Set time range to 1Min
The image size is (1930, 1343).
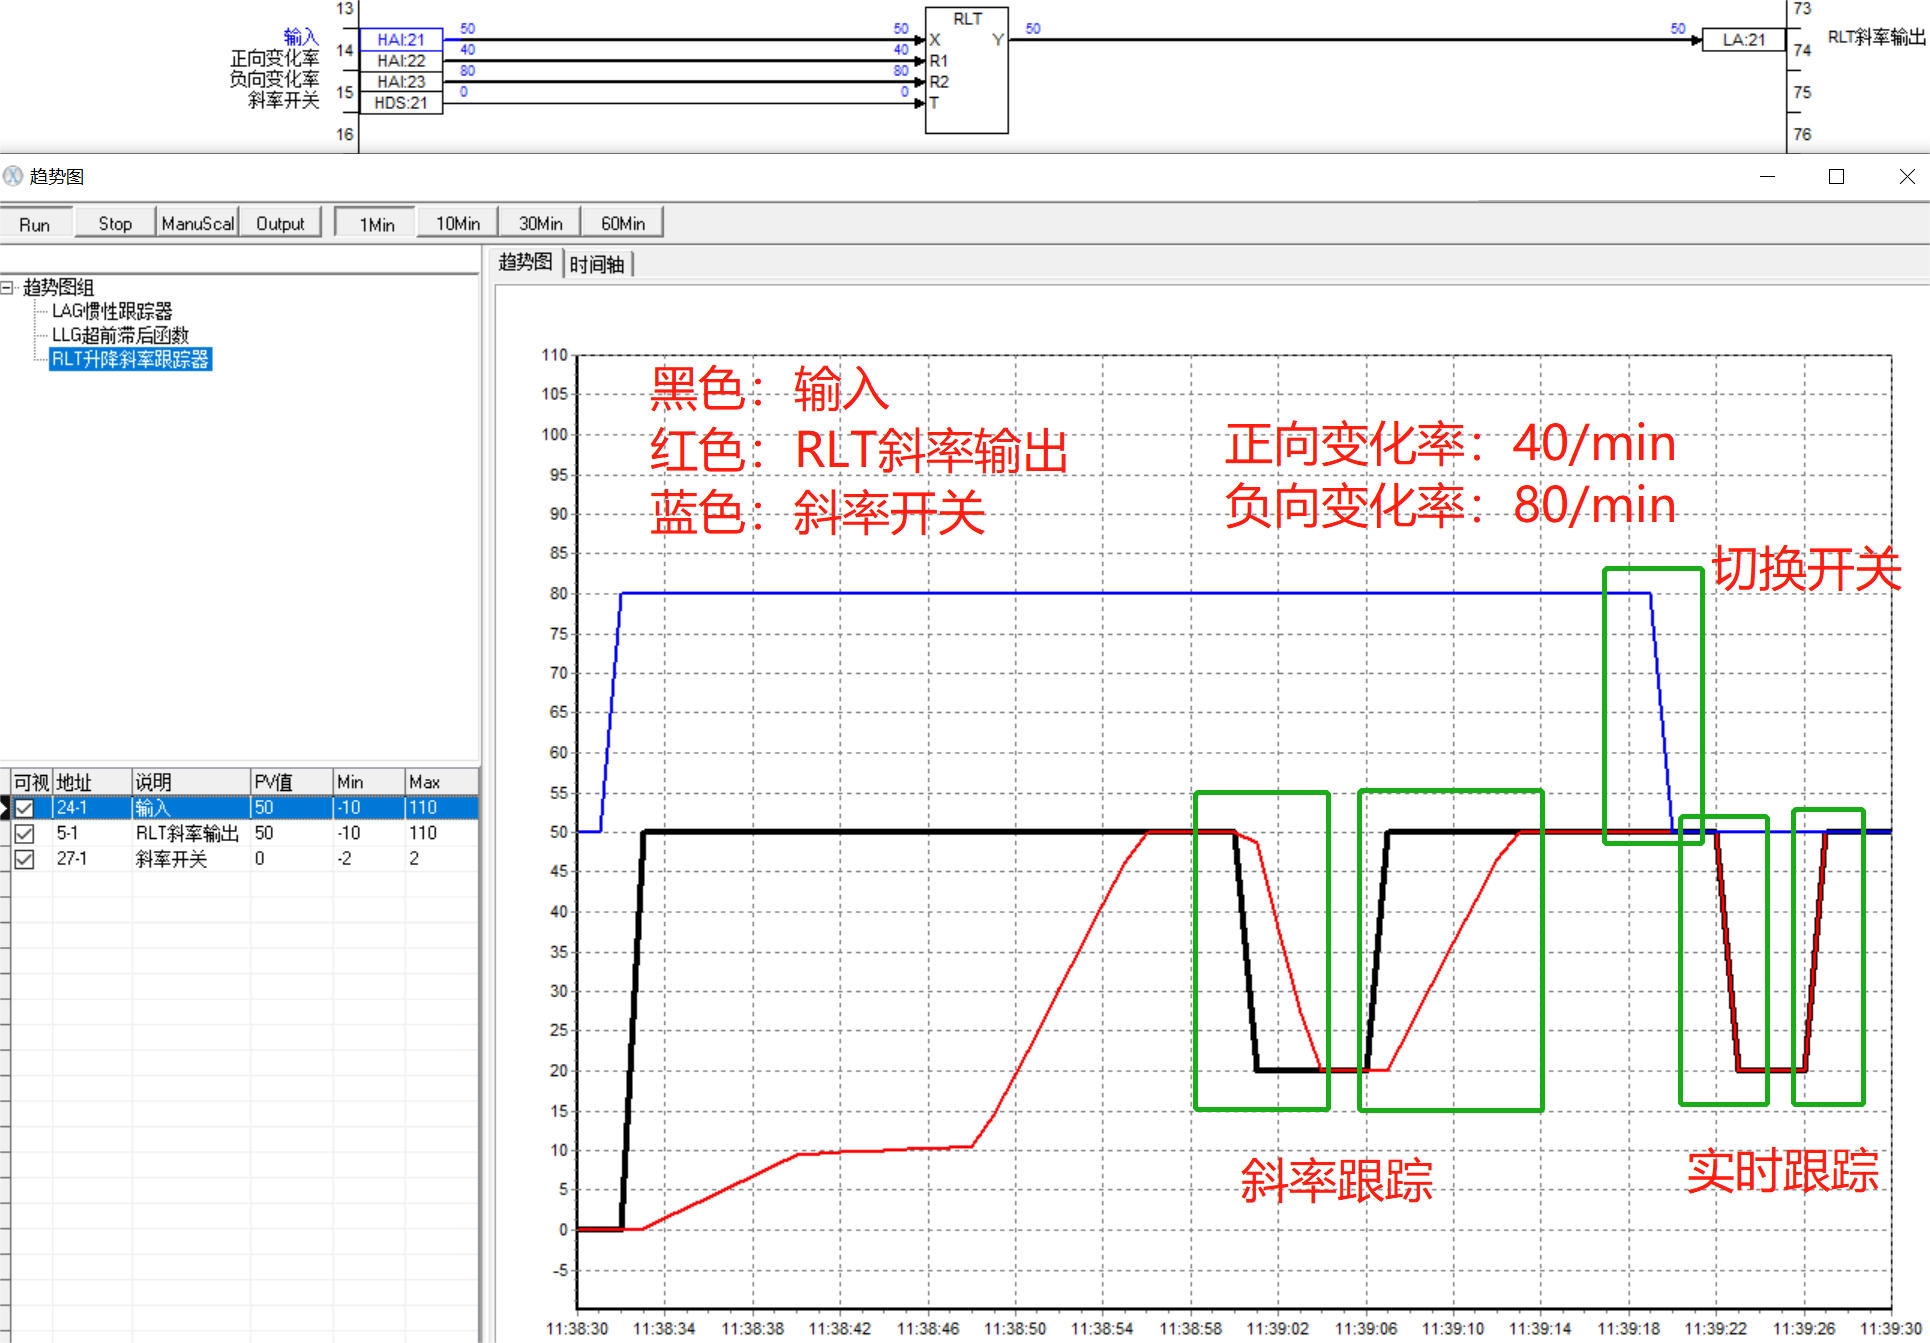(376, 224)
